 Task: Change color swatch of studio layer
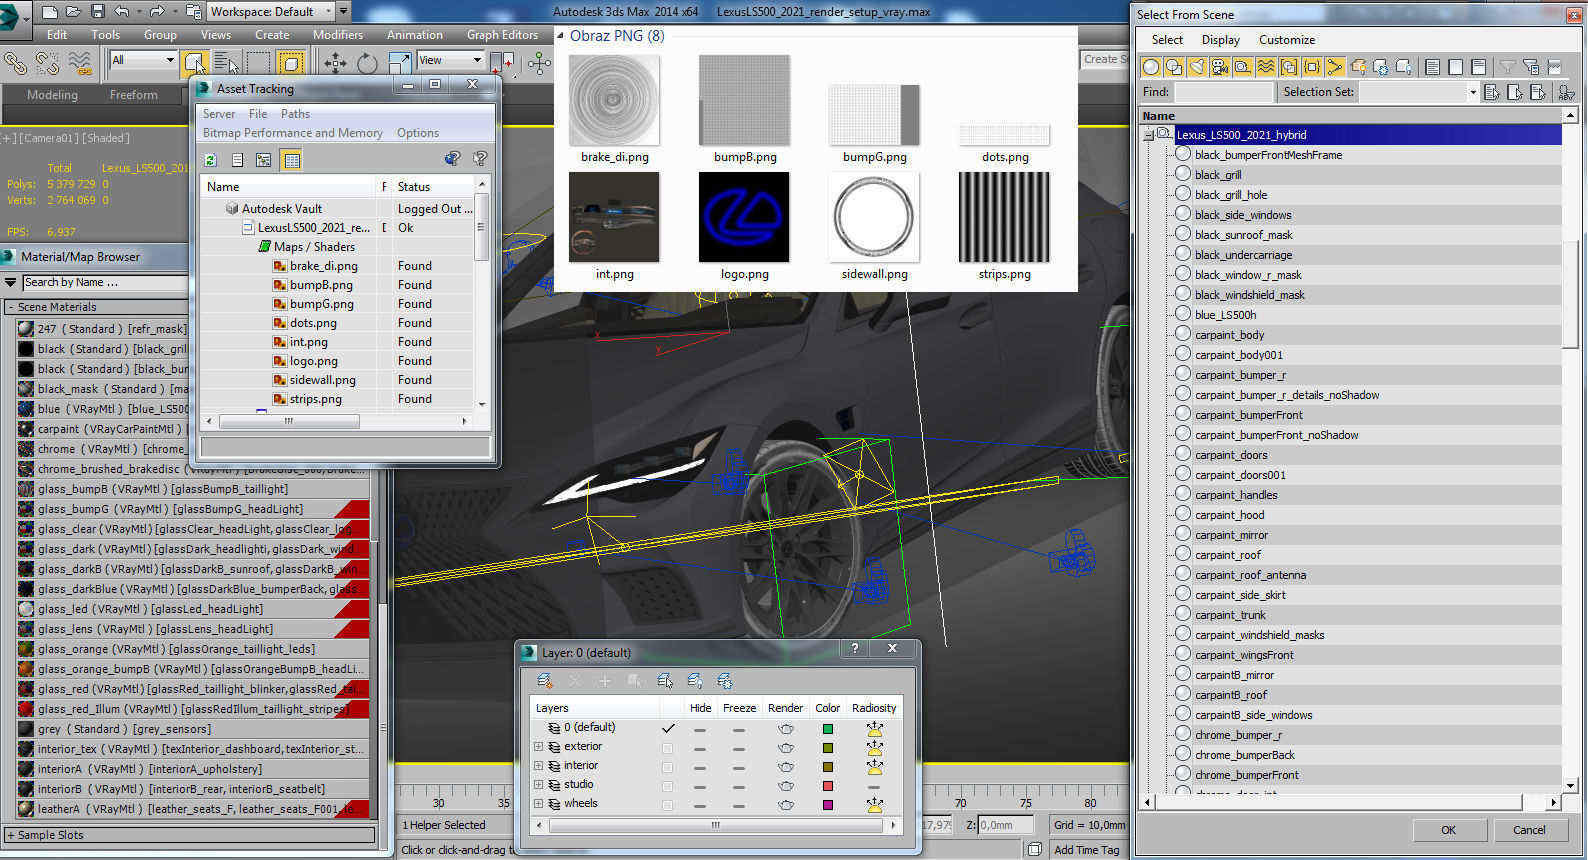coord(828,786)
